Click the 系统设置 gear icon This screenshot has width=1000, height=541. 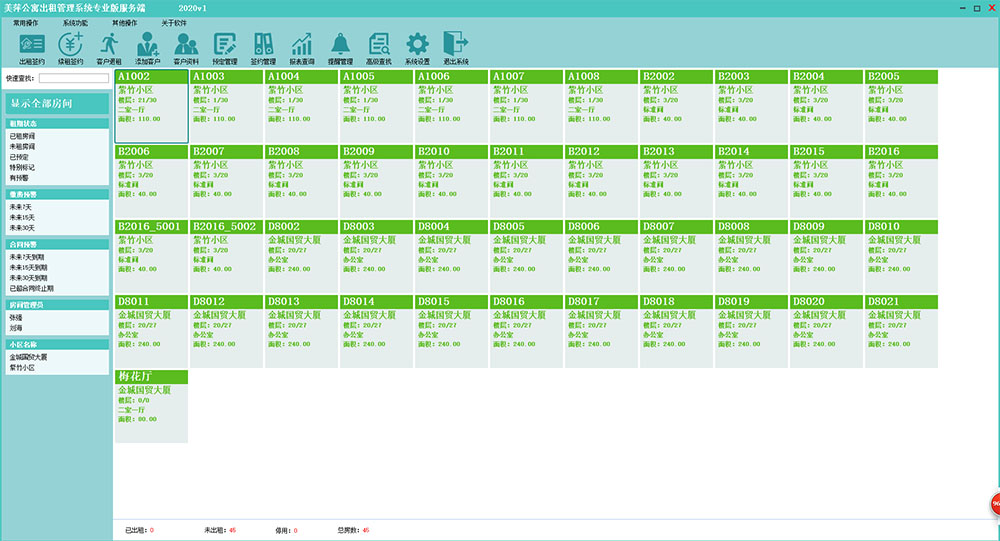coord(417,47)
